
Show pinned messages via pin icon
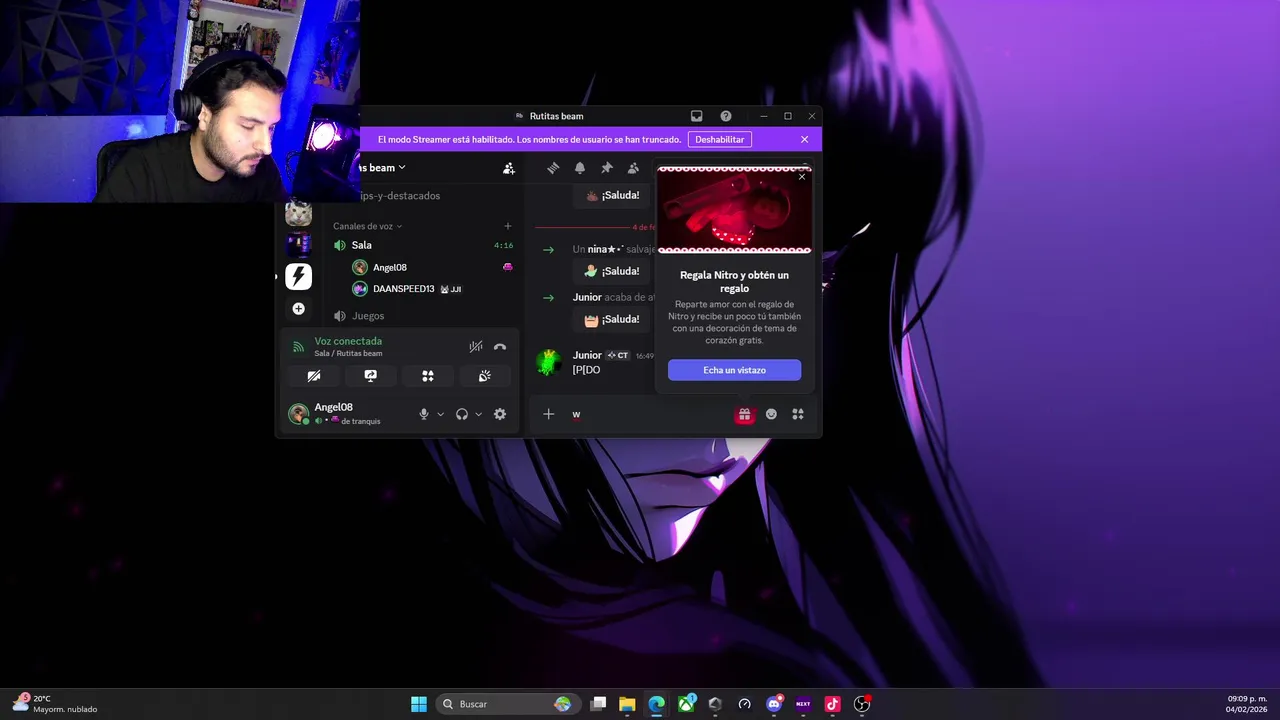[606, 168]
